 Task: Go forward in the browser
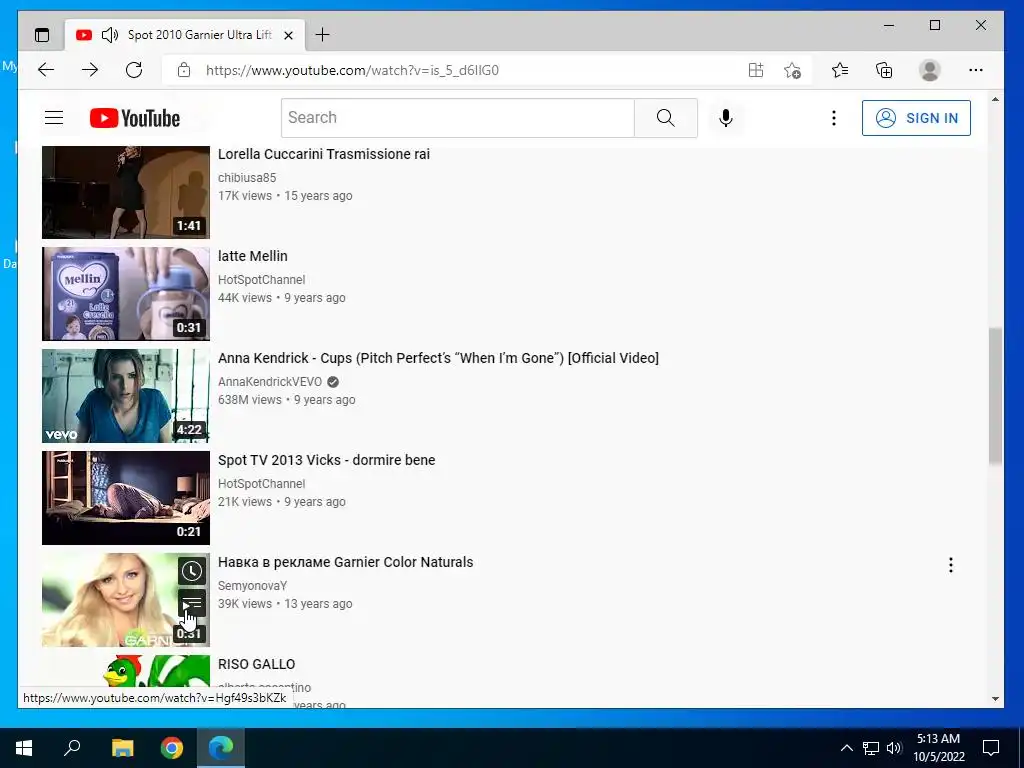[x=89, y=70]
